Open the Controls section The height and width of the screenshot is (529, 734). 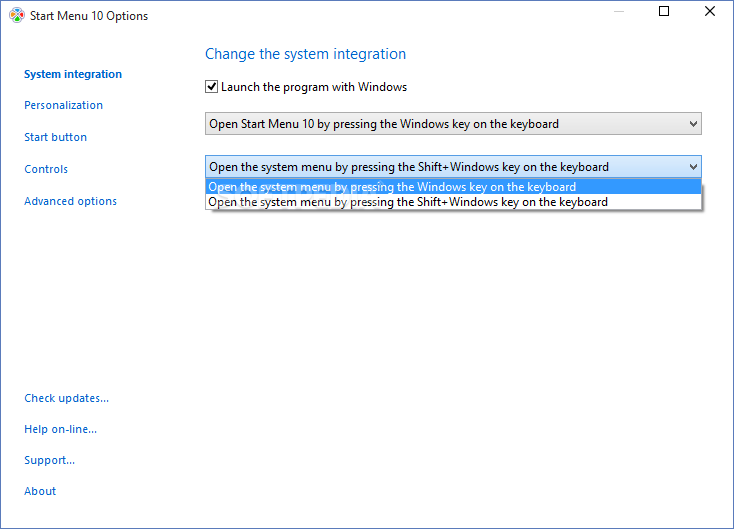(46, 169)
